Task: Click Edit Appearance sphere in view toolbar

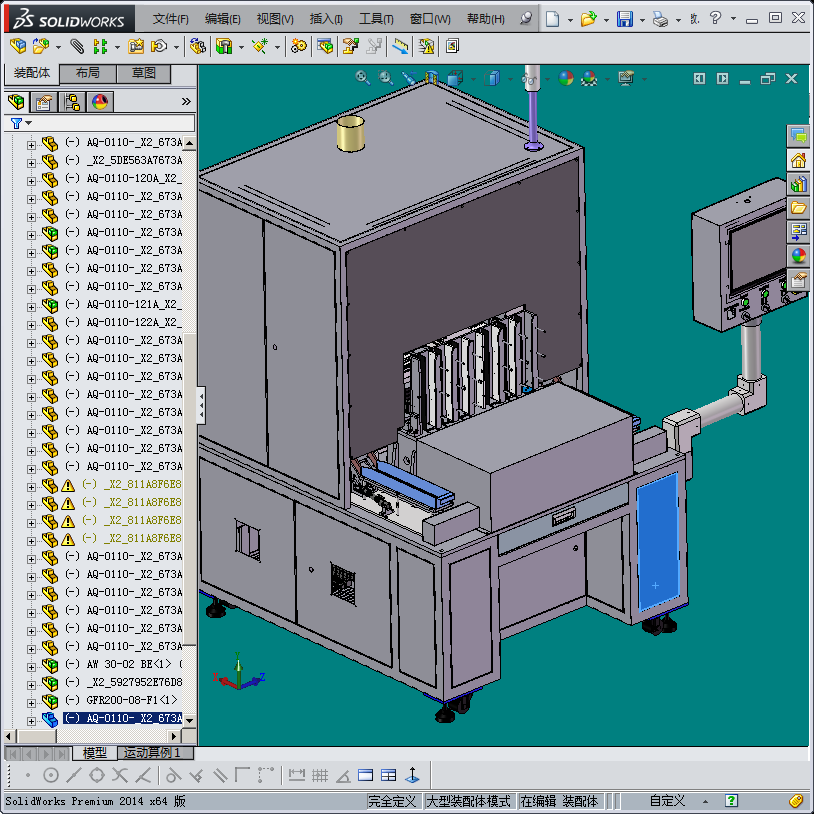Action: pyautogui.click(x=566, y=77)
